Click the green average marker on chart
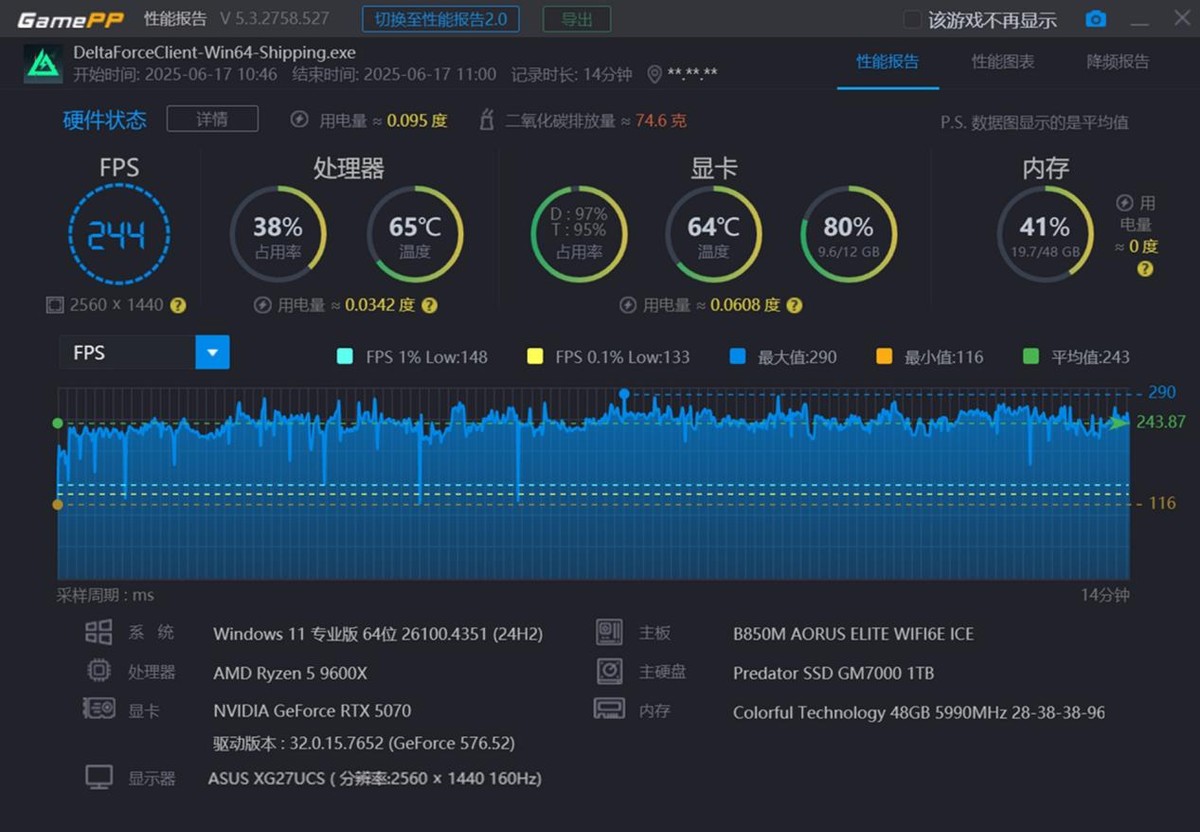The image size is (1200, 832). pos(57,424)
